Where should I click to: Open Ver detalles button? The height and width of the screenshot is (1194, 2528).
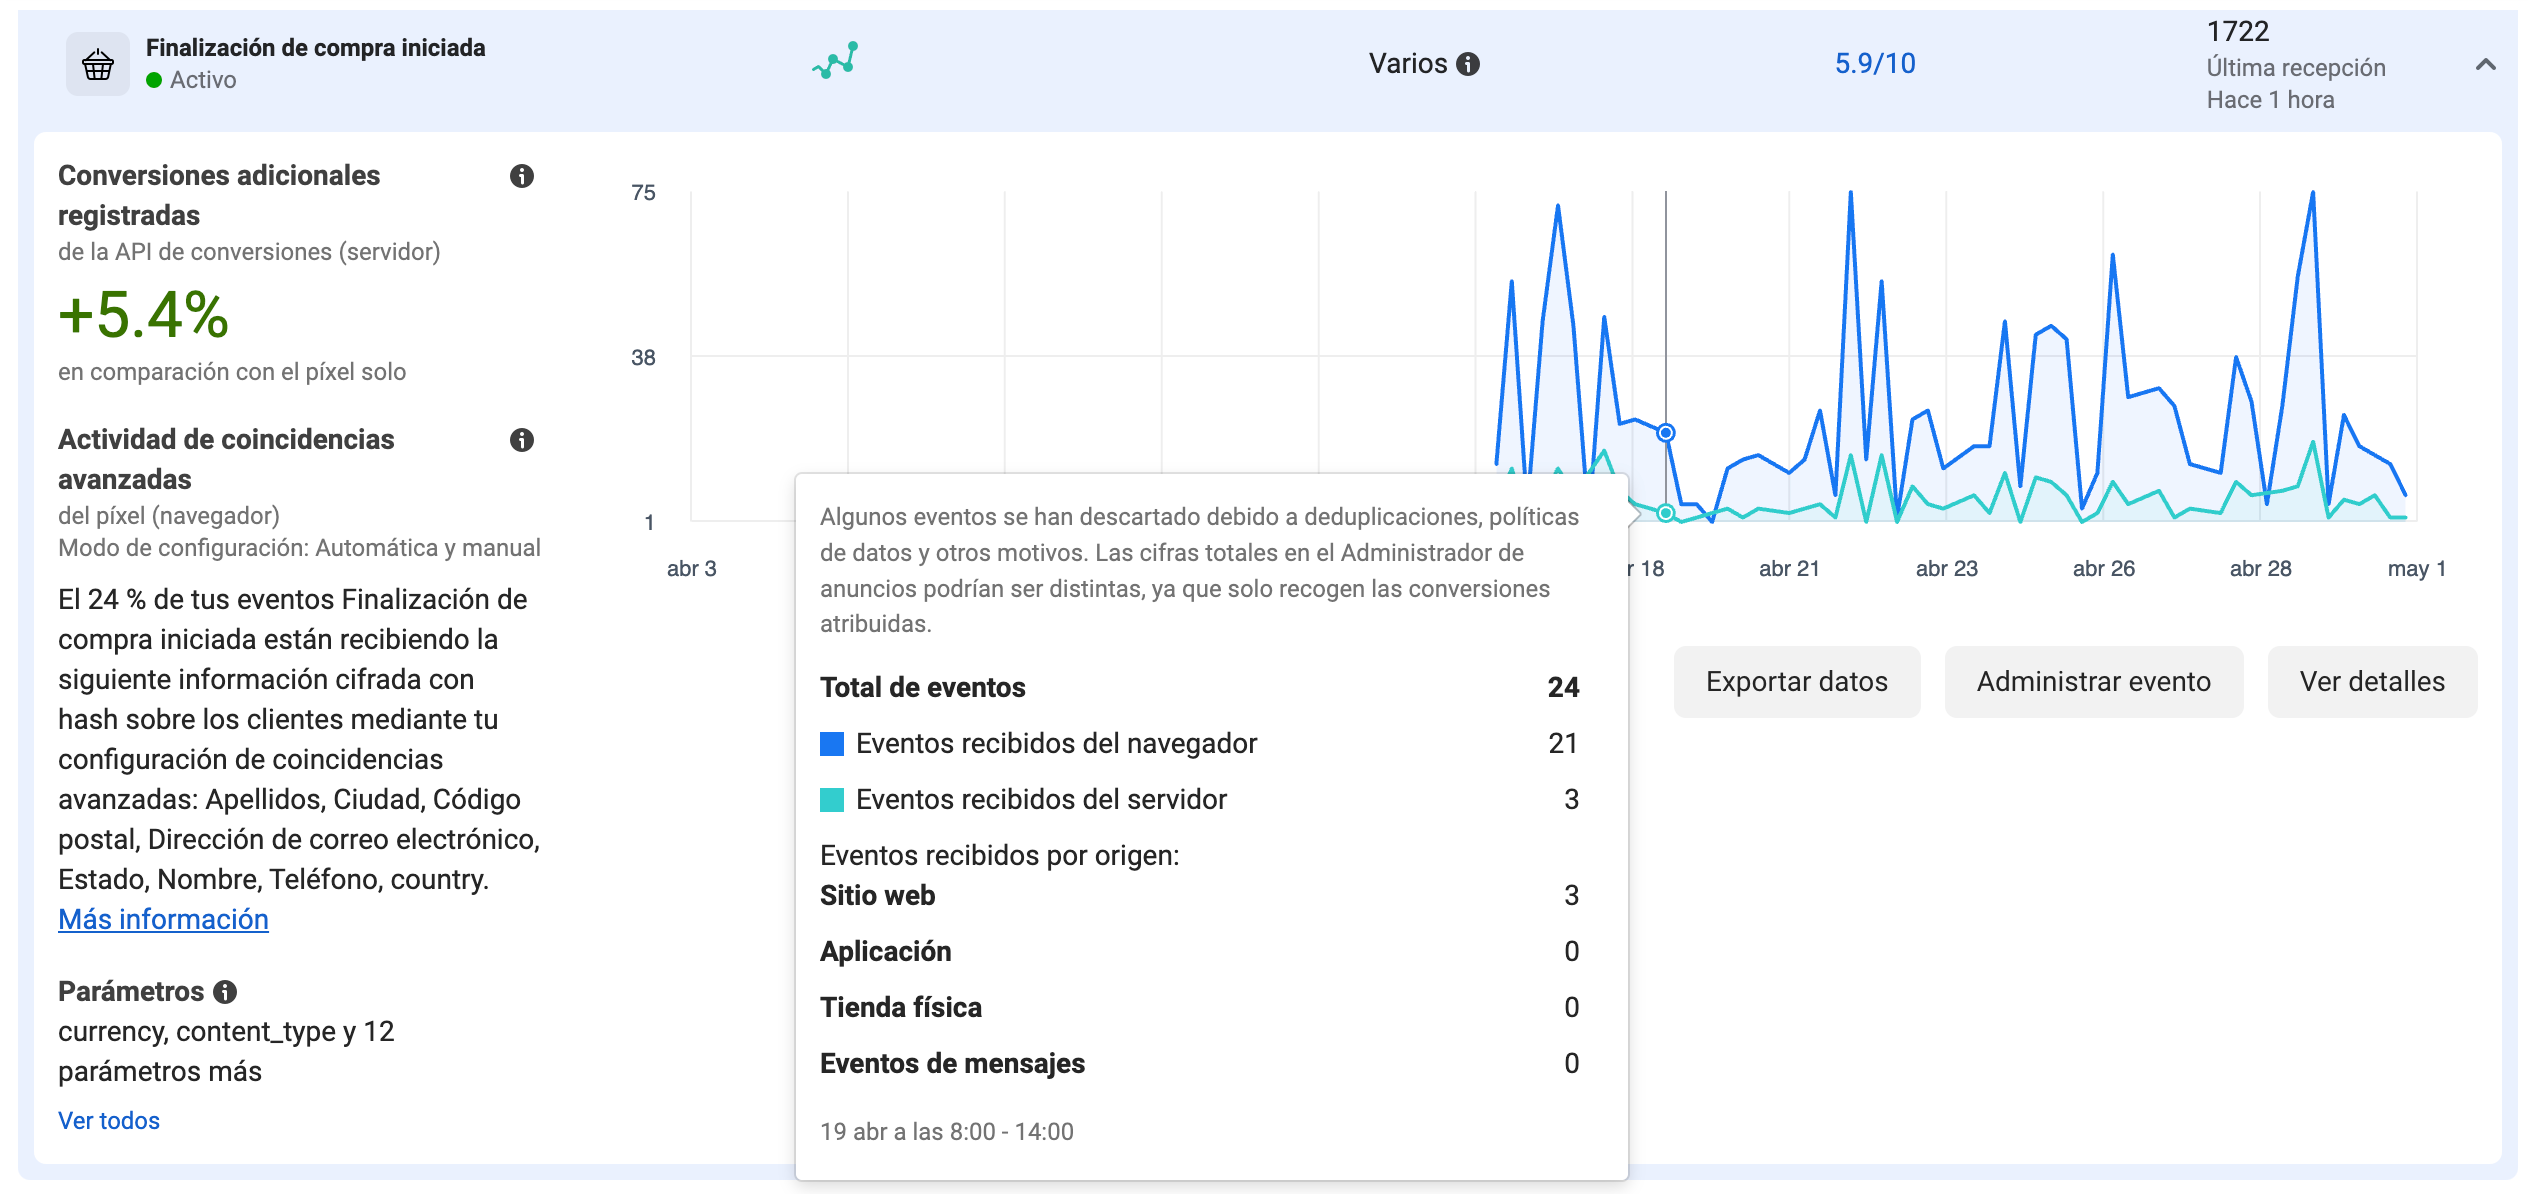pos(2371,682)
